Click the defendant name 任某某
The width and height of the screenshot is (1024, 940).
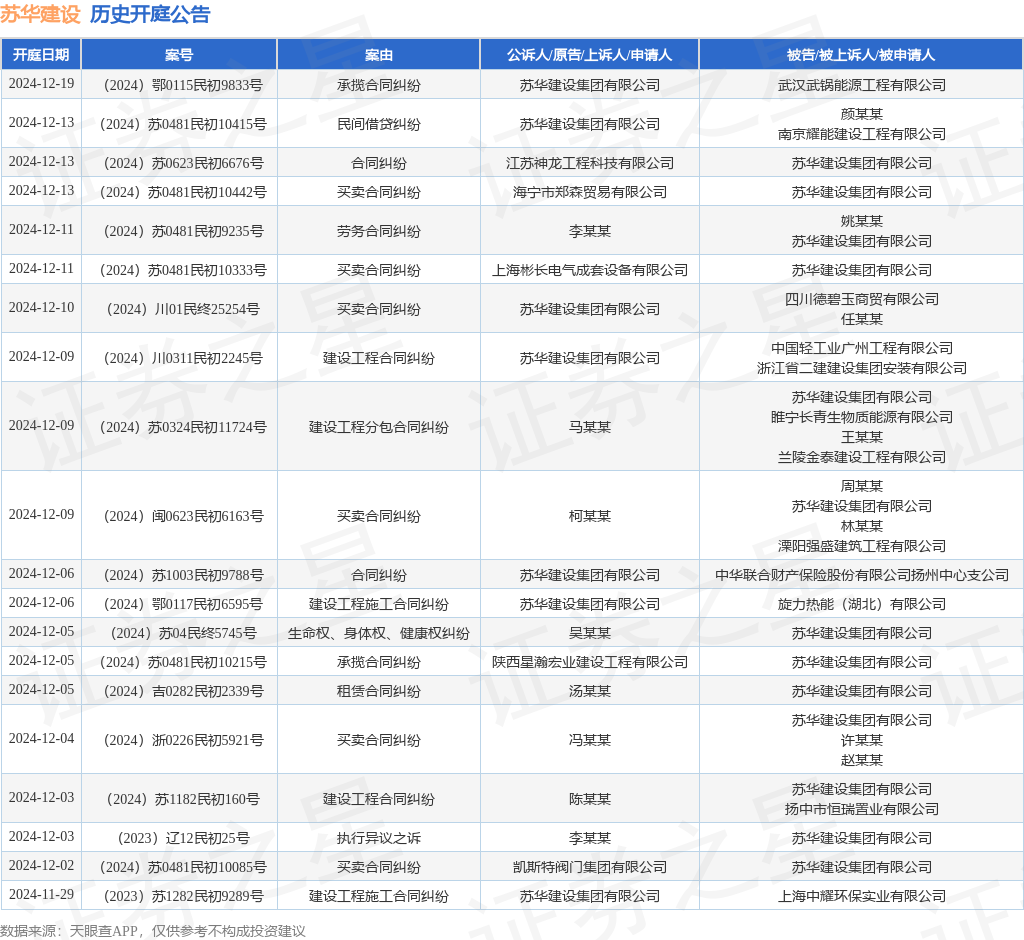pyautogui.click(x=862, y=319)
